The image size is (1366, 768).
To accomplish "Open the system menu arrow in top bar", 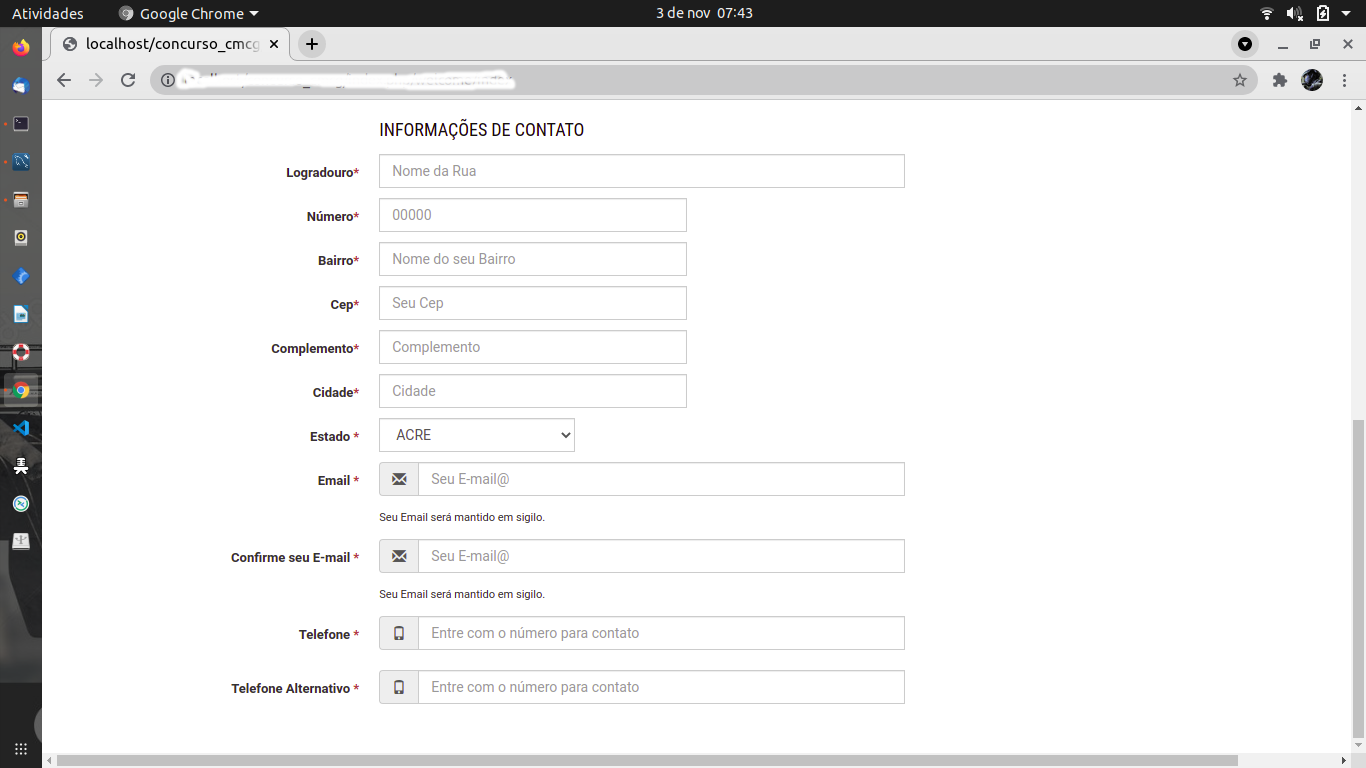I will pyautogui.click(x=1347, y=14).
